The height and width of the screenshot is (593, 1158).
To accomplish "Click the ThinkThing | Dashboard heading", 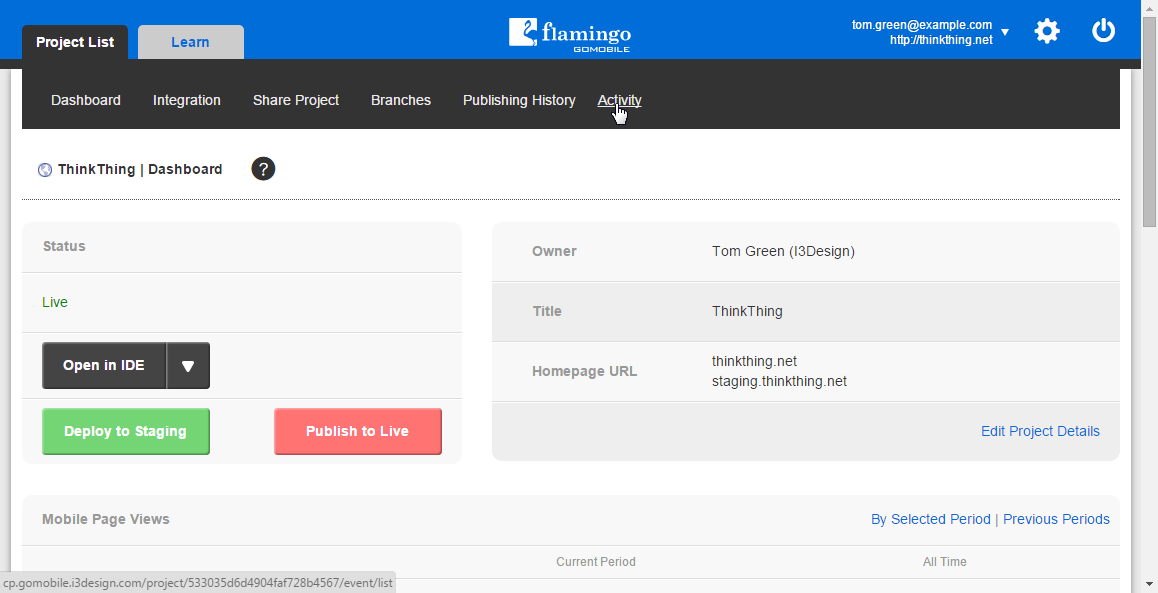I will tap(140, 169).
